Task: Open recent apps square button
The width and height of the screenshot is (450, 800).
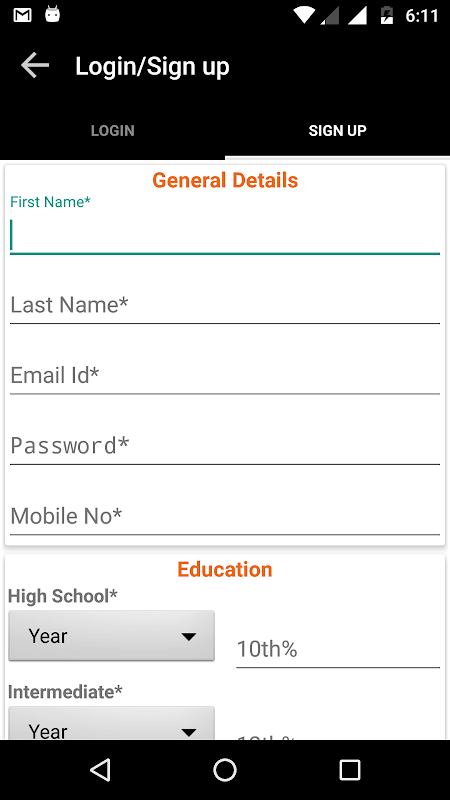Action: coord(349,769)
